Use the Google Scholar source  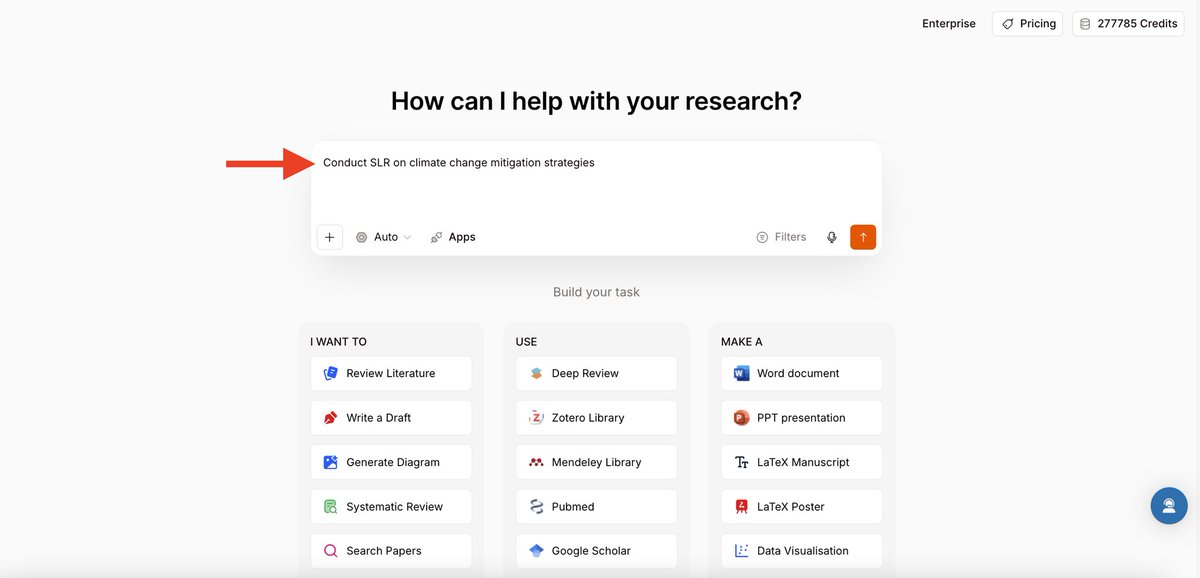coord(596,551)
